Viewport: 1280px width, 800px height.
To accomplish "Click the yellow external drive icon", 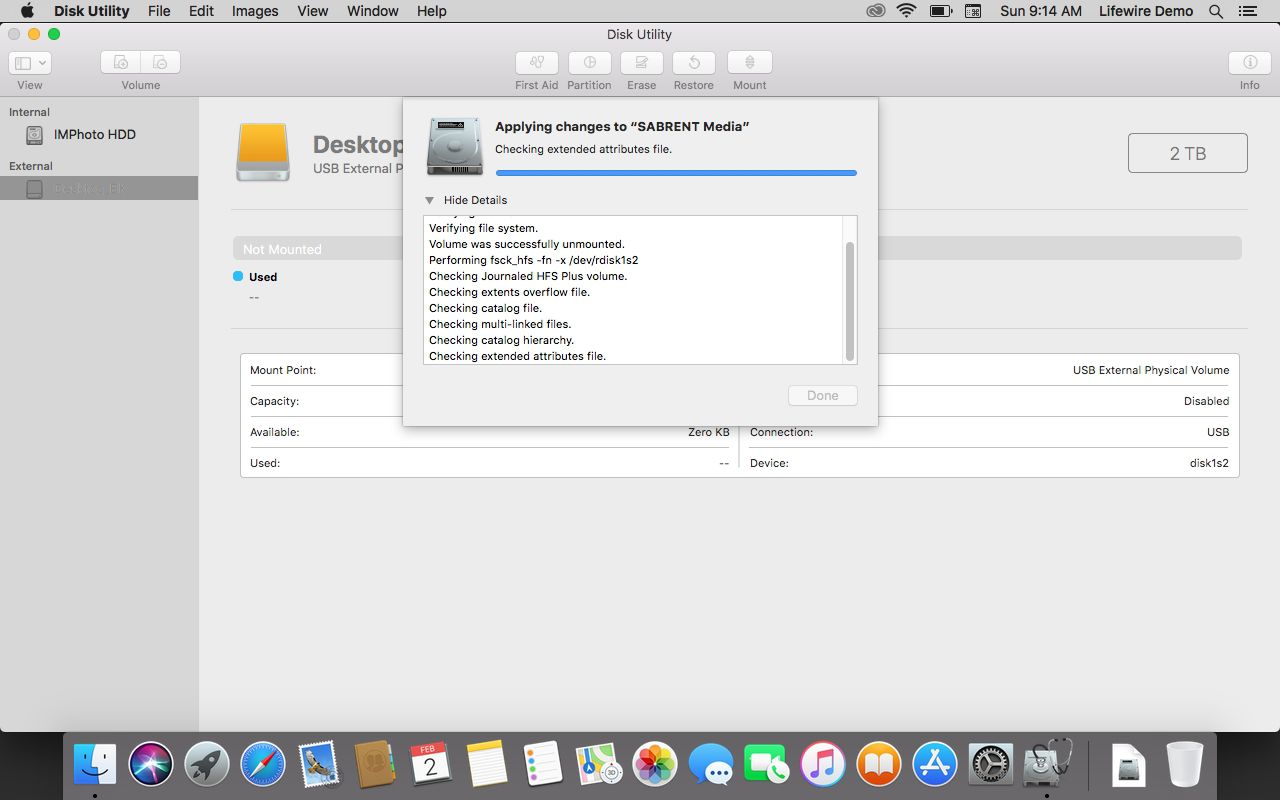I will (263, 152).
